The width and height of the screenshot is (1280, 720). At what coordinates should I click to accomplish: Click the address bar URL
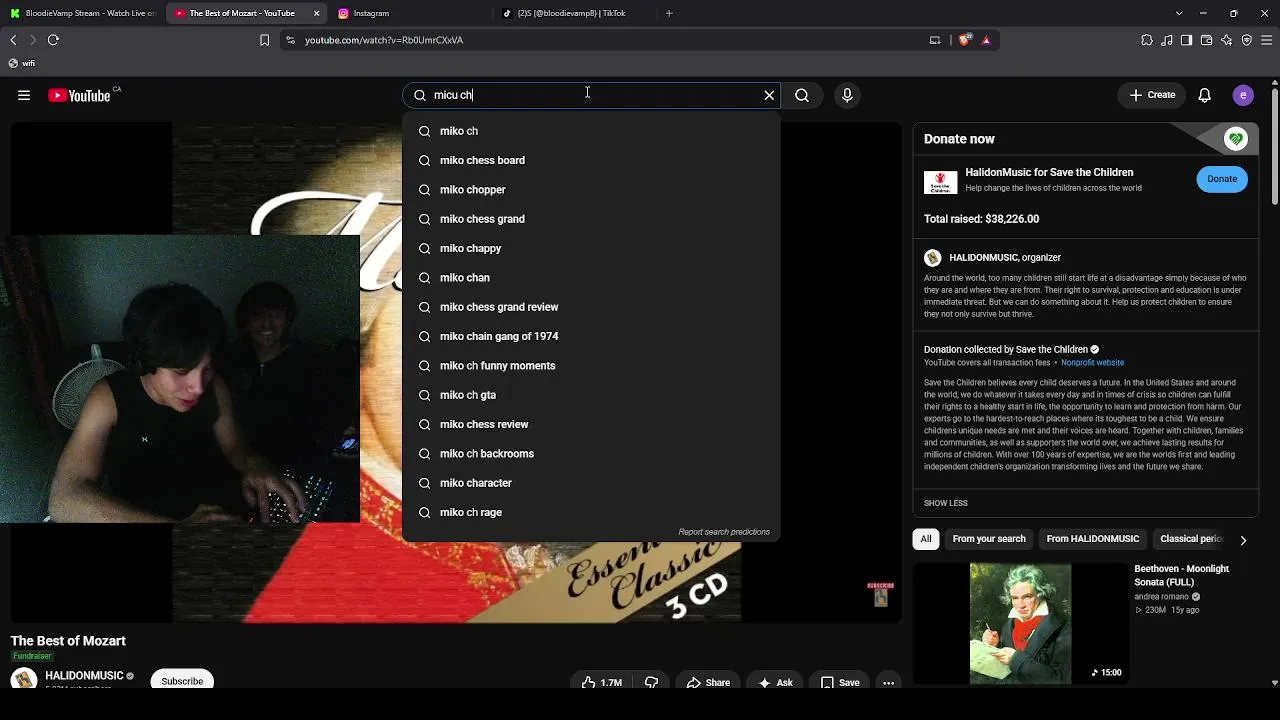pos(384,40)
